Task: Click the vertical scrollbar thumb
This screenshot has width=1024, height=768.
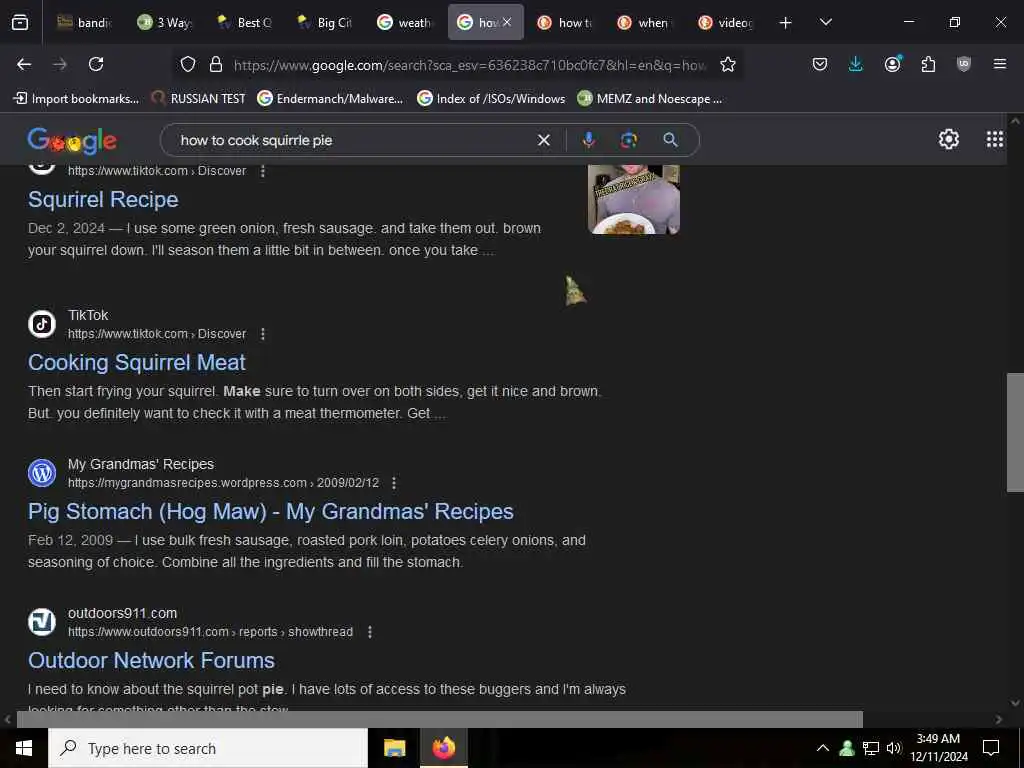Action: 1014,432
